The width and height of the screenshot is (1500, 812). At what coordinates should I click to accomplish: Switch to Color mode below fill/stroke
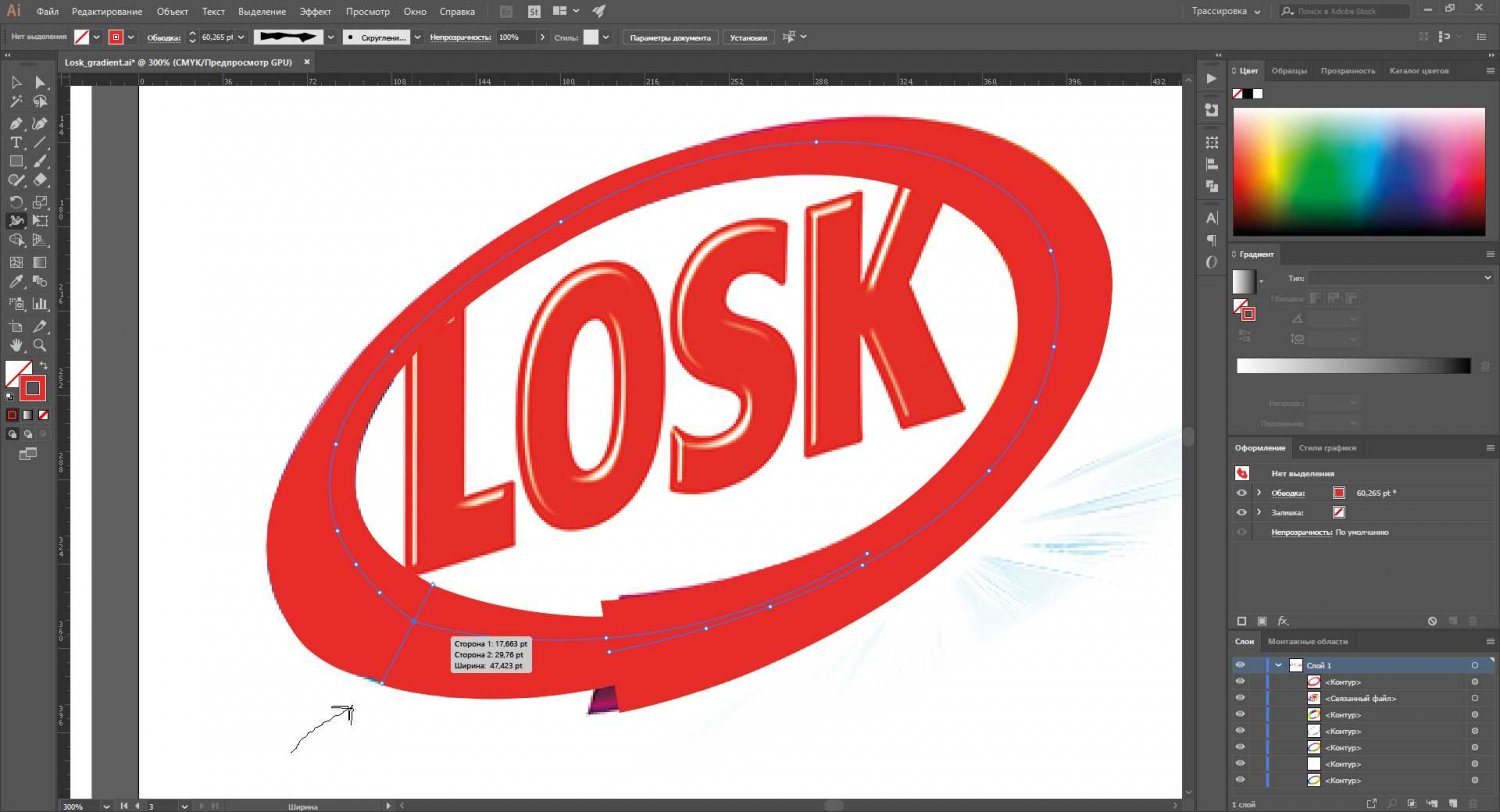(13, 414)
